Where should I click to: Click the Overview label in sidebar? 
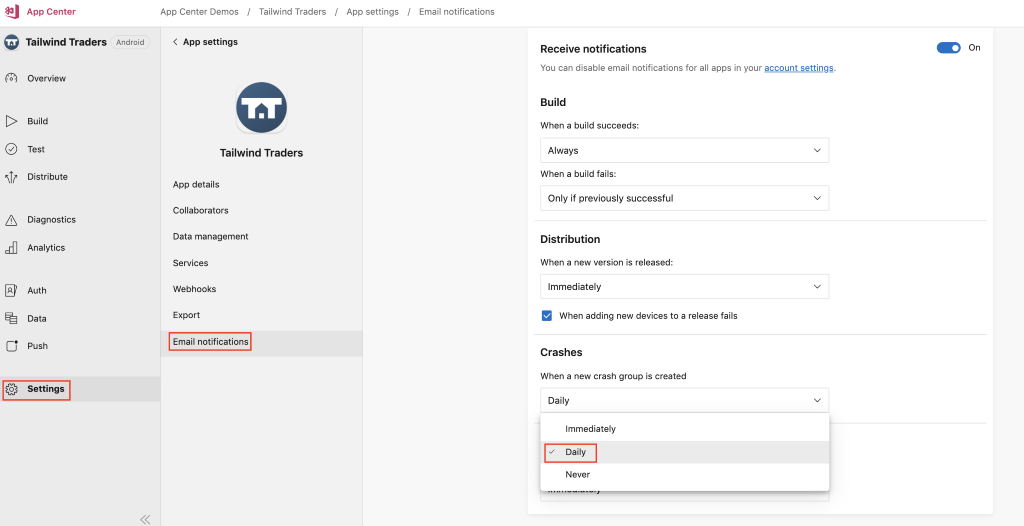[x=46, y=78]
